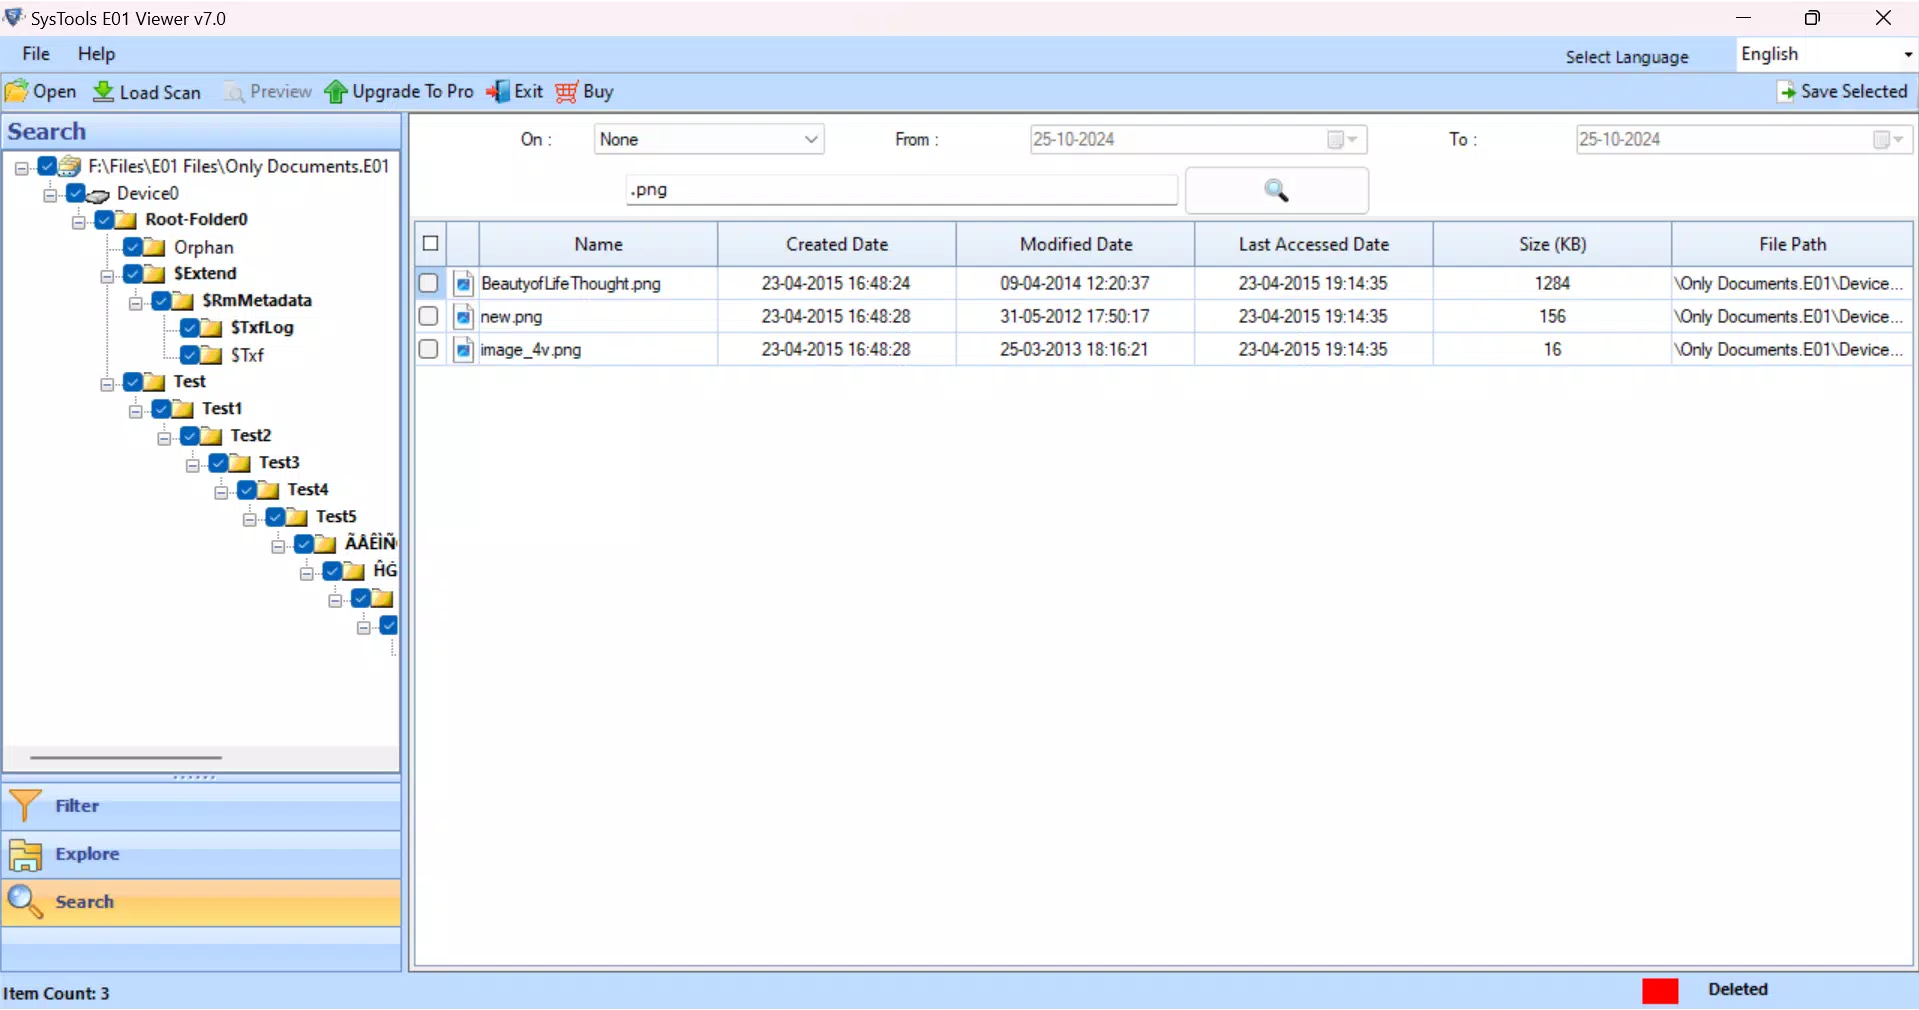Click the search text field containing .png

(x=902, y=190)
